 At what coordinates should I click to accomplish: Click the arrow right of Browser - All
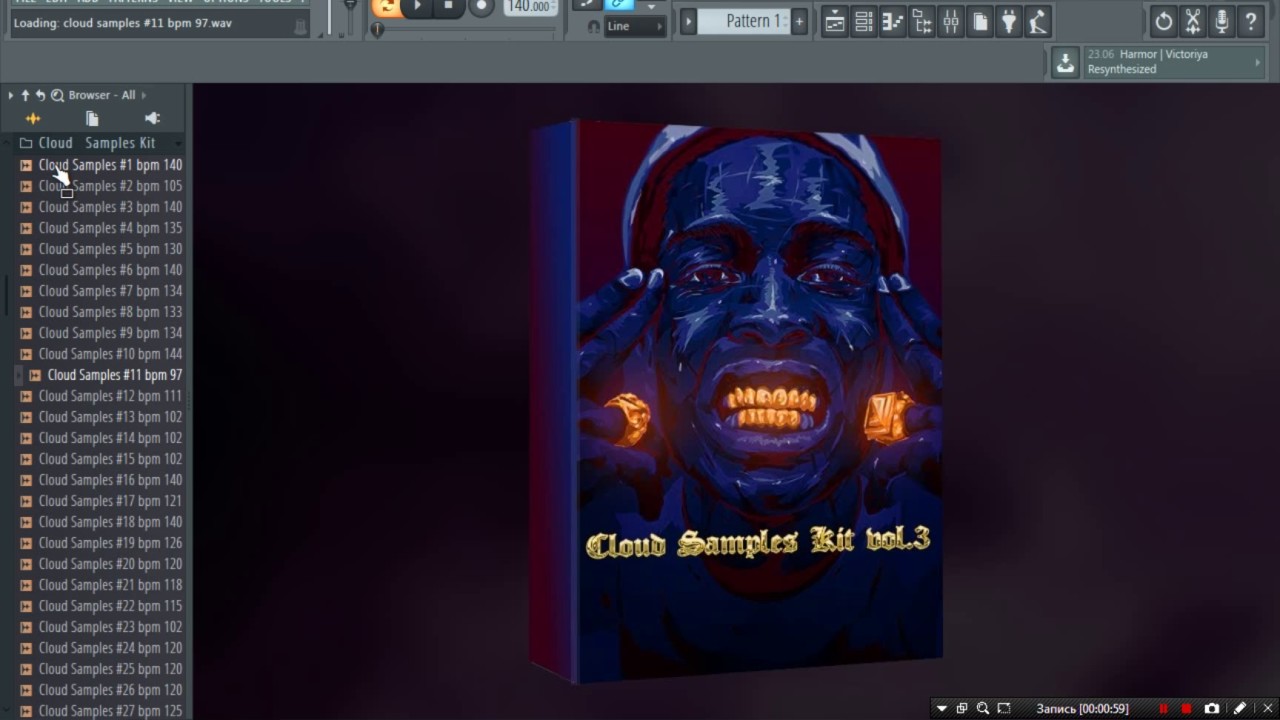tap(144, 95)
